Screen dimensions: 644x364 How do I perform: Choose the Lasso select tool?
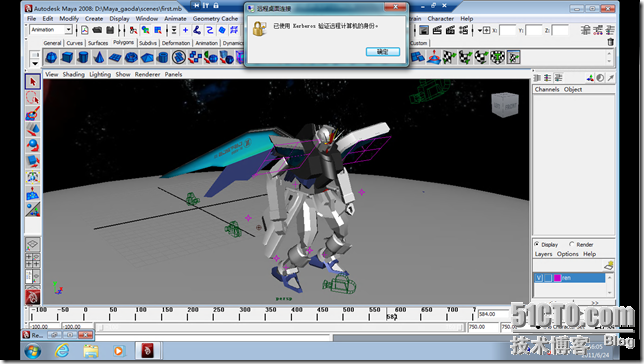tap(33, 98)
